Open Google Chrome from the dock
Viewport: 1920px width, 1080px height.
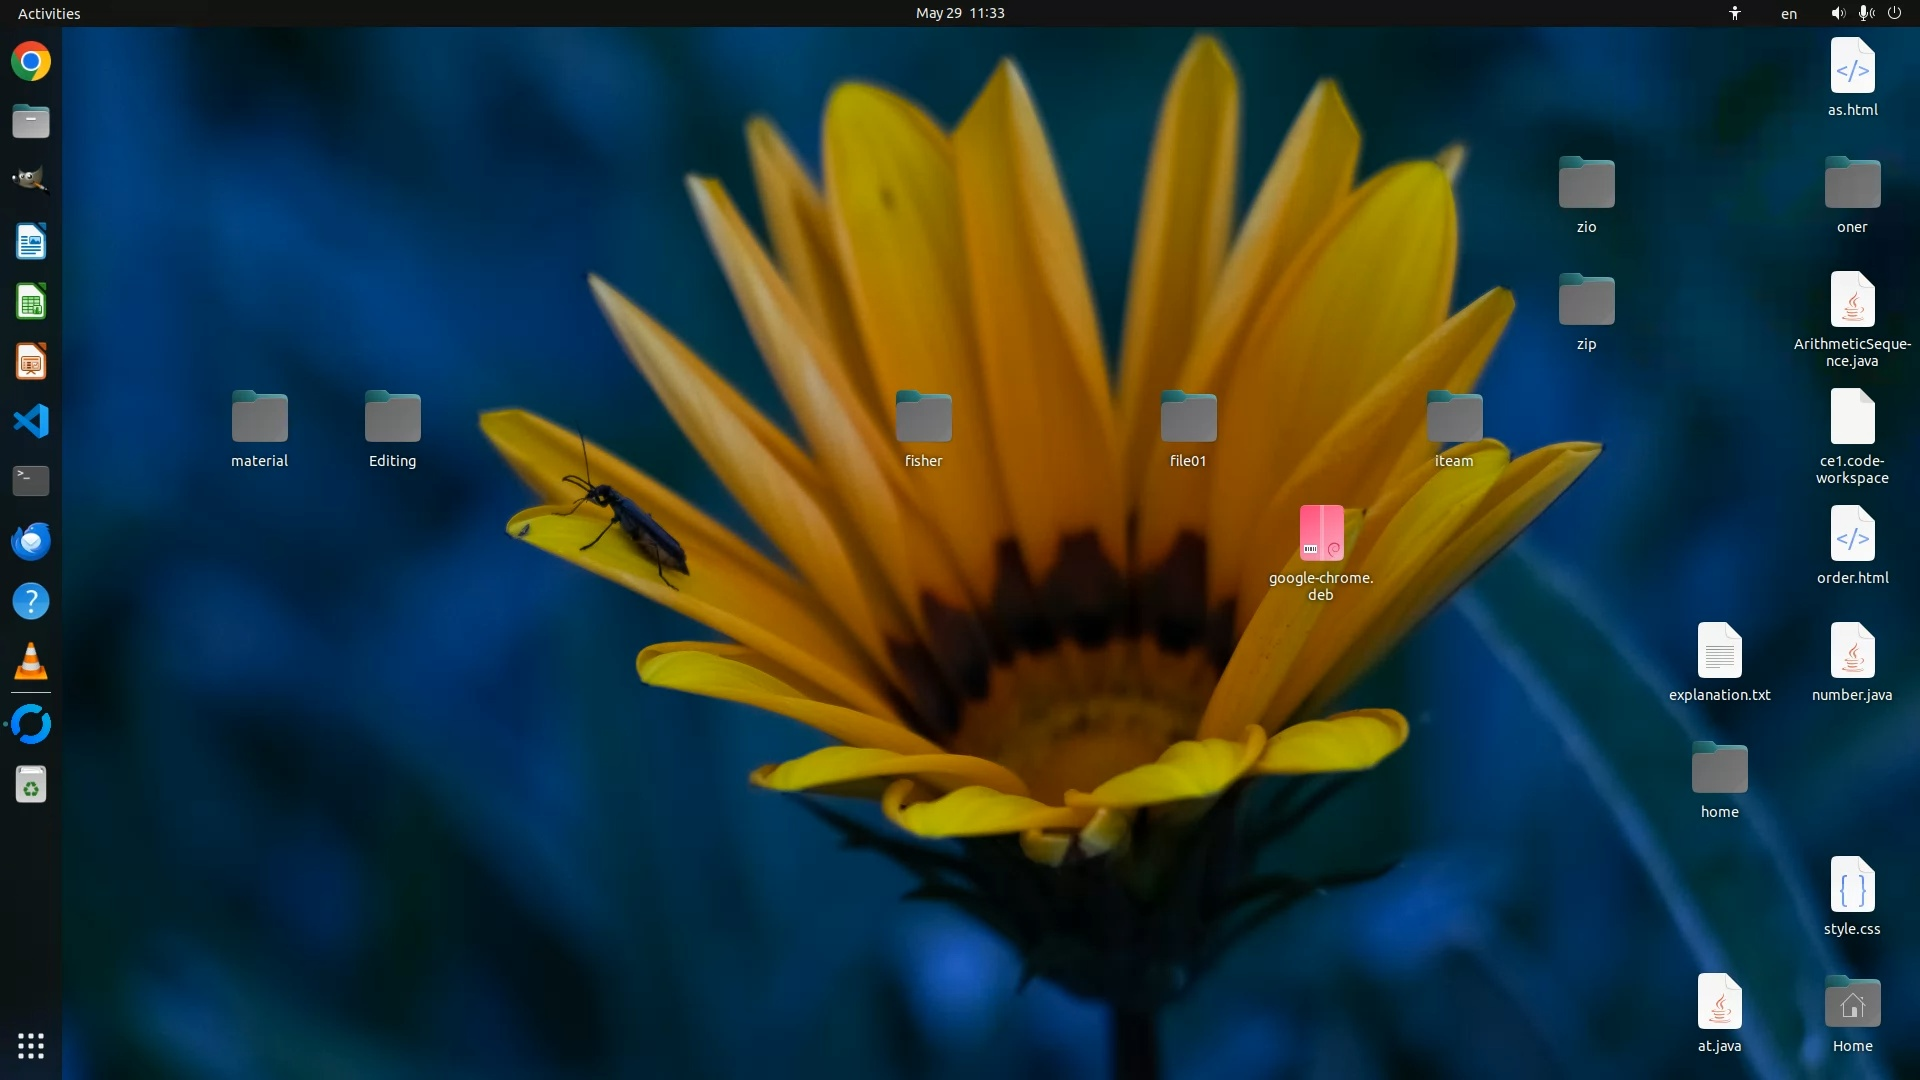31,62
